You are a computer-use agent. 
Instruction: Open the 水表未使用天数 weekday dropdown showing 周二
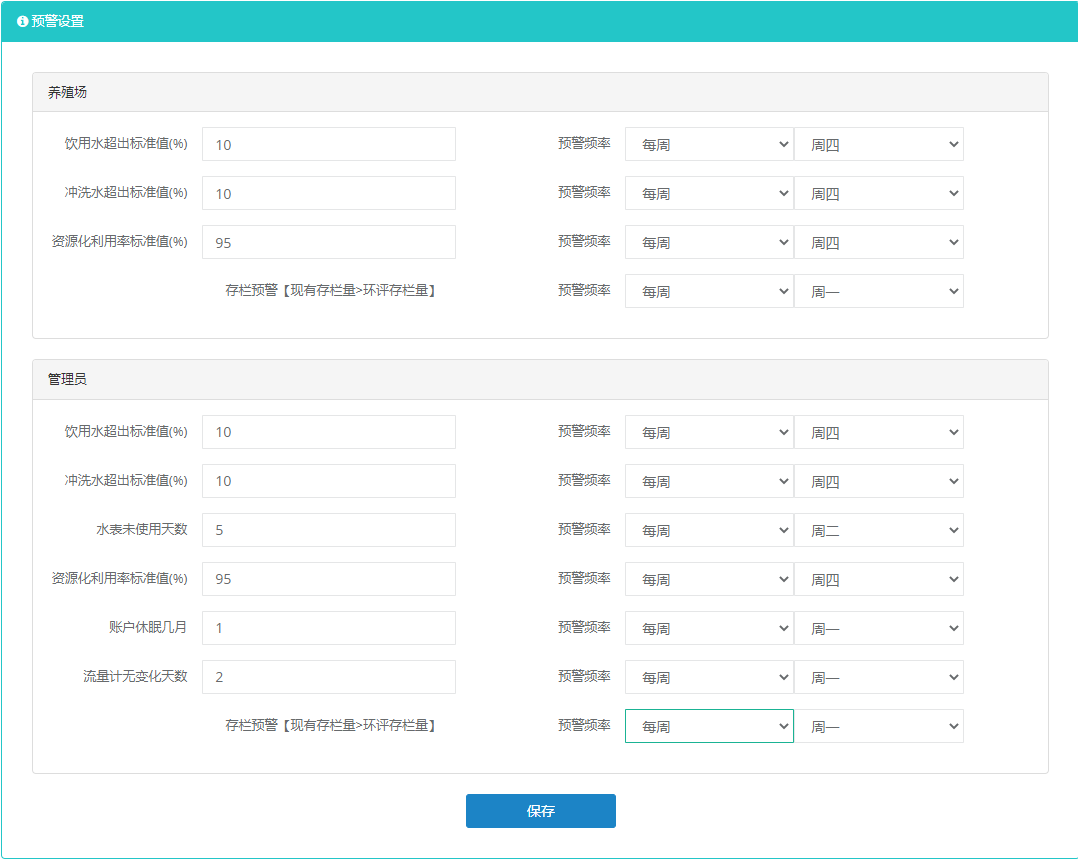(x=879, y=530)
